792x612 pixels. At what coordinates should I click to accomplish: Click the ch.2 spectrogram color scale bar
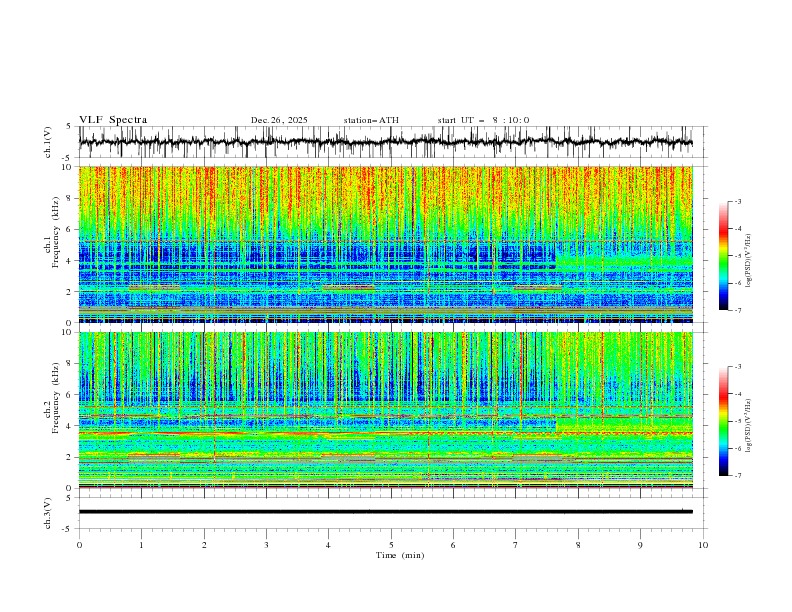point(723,421)
